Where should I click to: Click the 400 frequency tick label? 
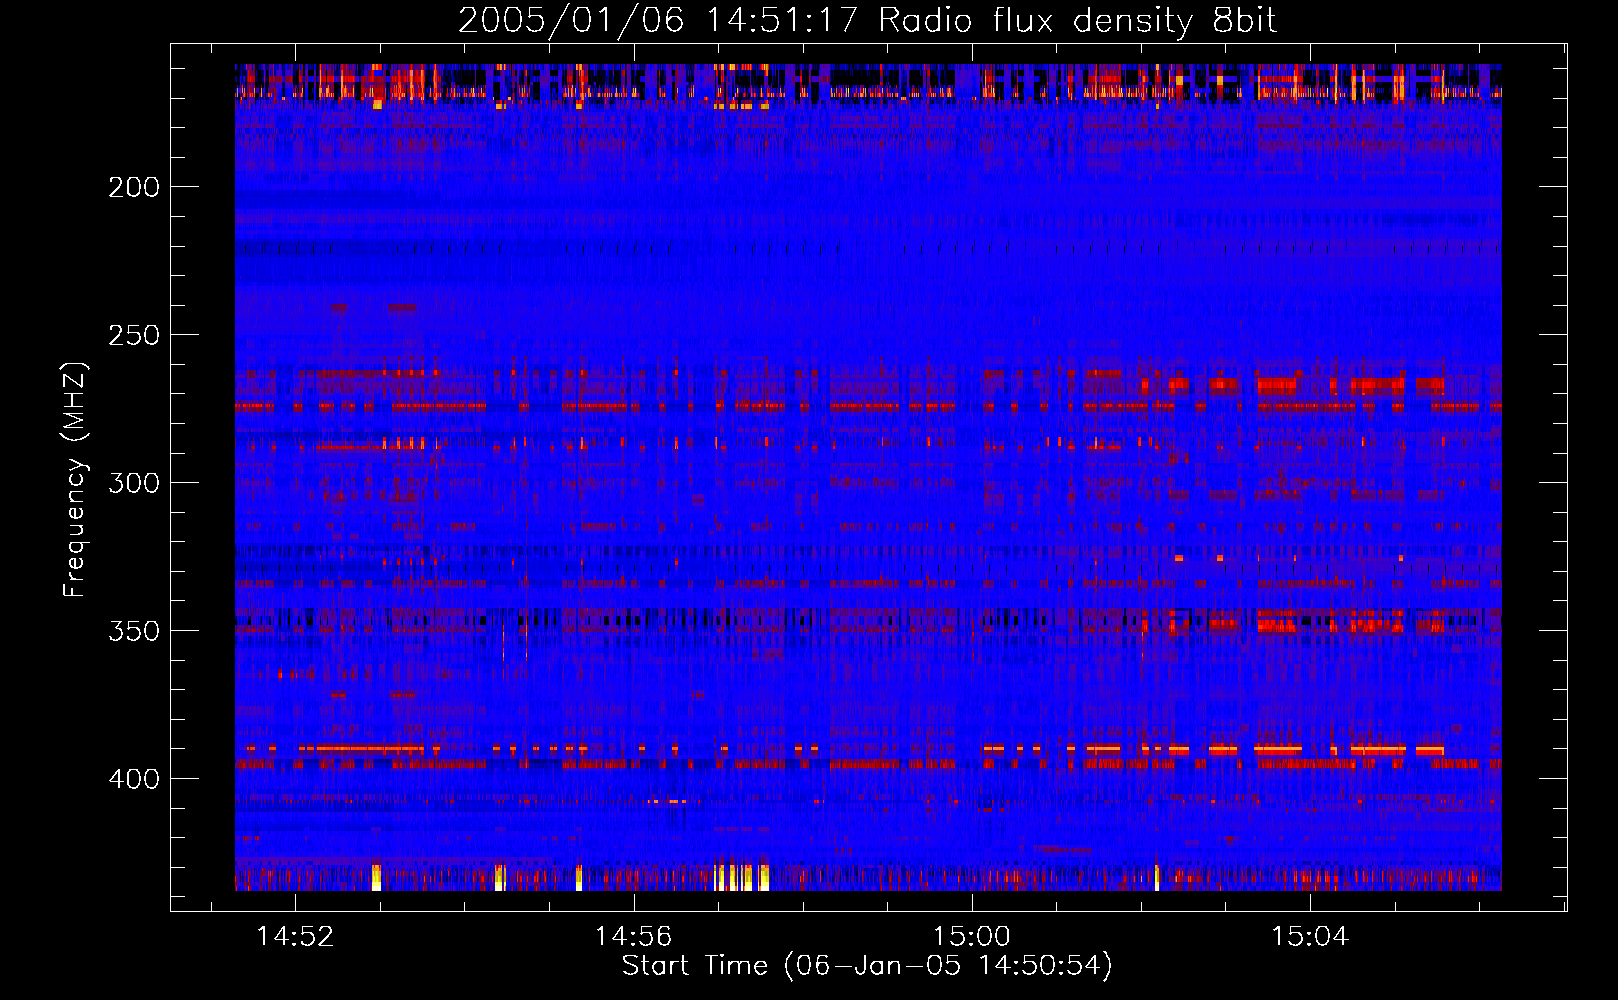(x=134, y=779)
